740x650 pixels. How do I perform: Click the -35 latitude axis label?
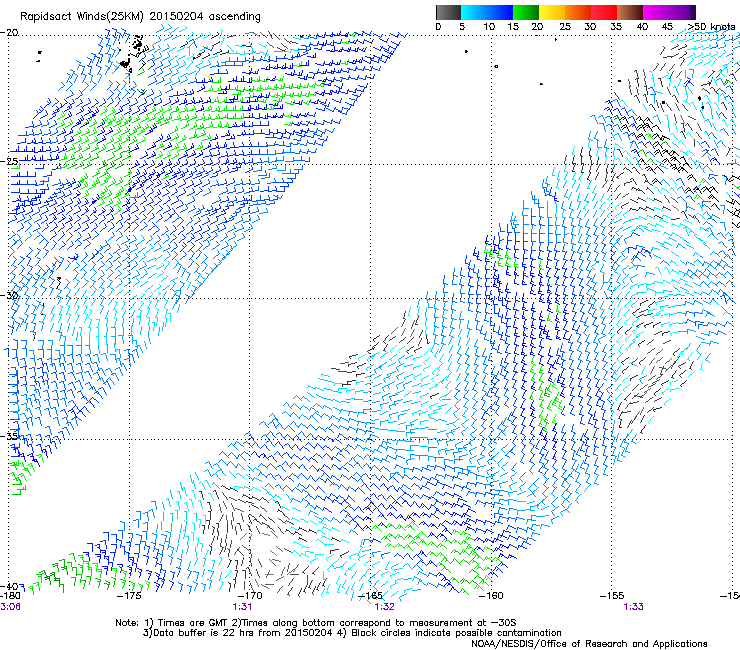pyautogui.click(x=9, y=436)
